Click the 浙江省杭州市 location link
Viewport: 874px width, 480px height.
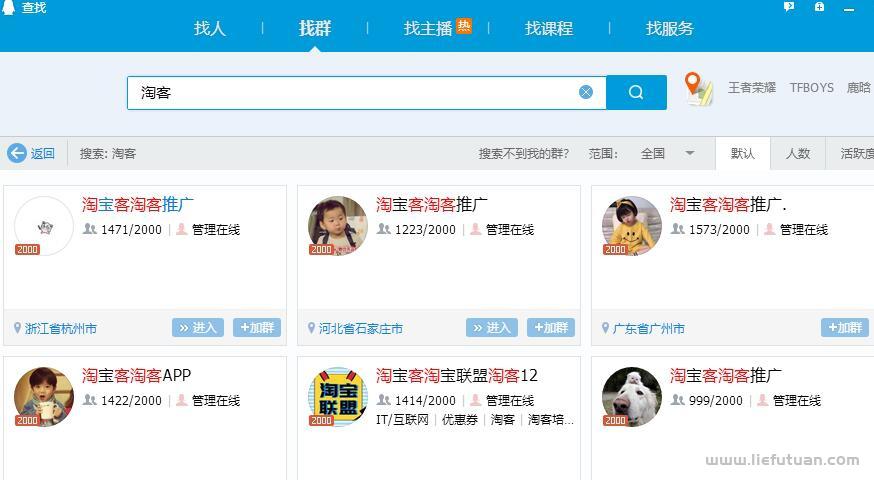coord(61,328)
